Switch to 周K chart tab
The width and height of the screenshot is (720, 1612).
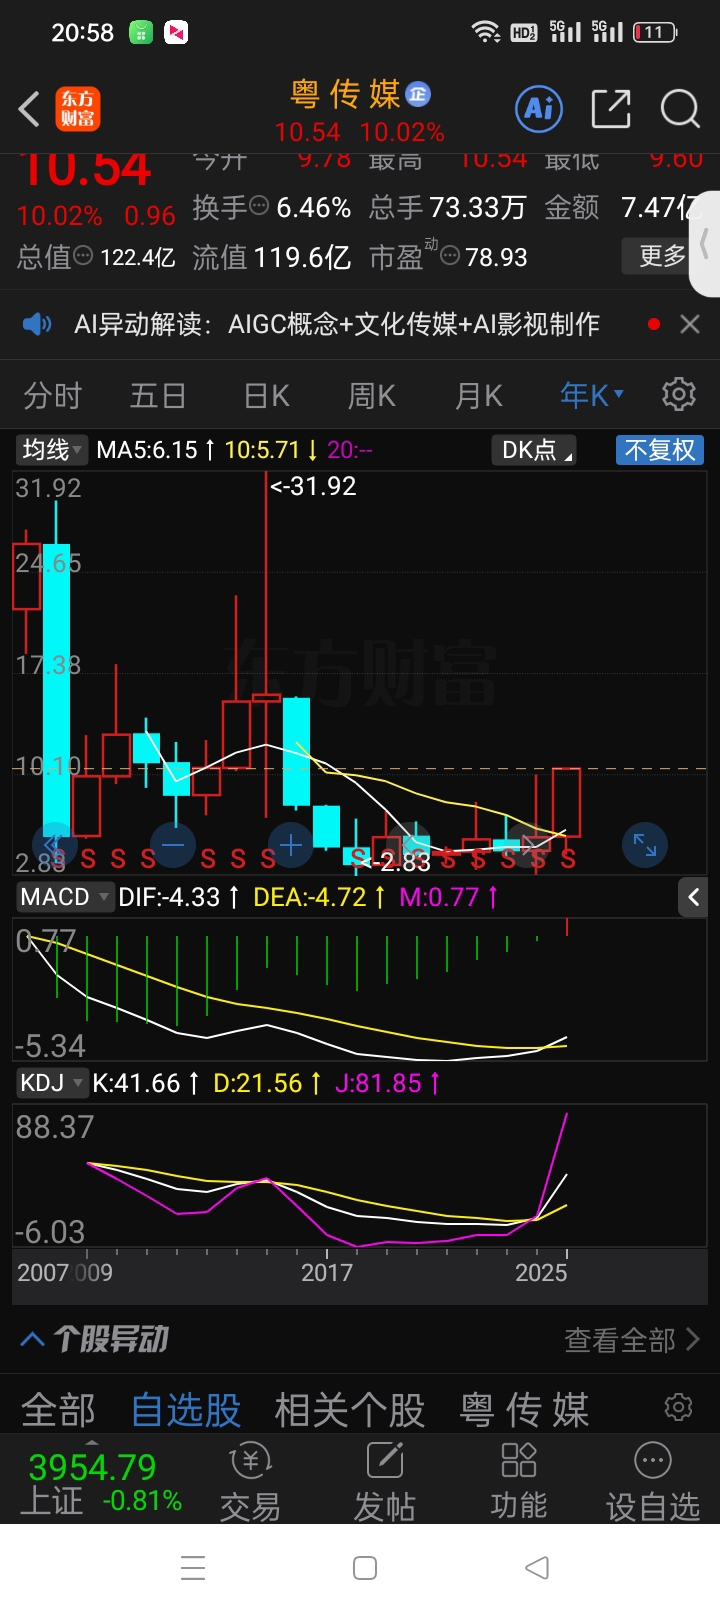372,396
